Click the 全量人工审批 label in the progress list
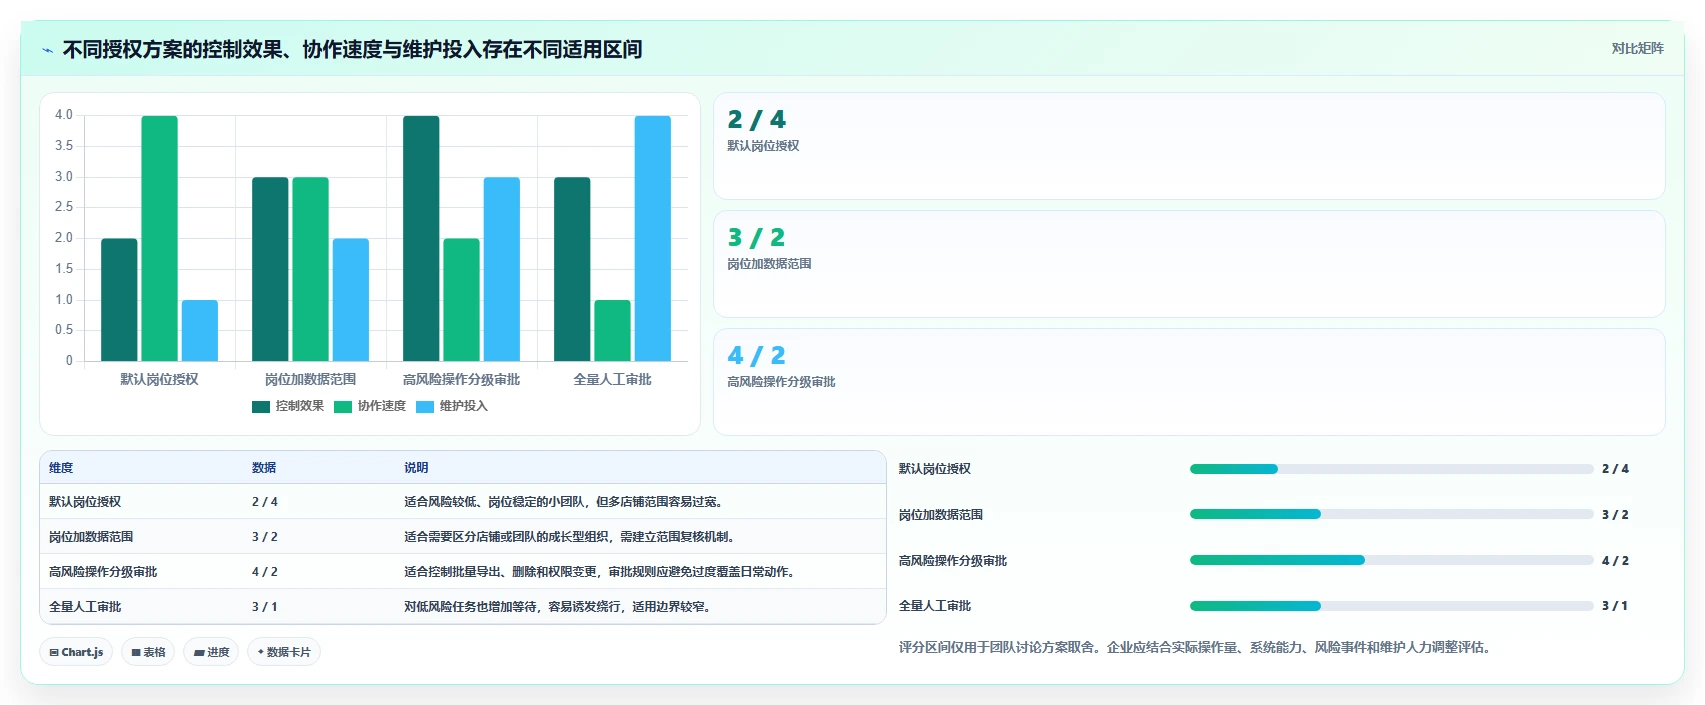This screenshot has height=705, width=1705. [x=935, y=606]
